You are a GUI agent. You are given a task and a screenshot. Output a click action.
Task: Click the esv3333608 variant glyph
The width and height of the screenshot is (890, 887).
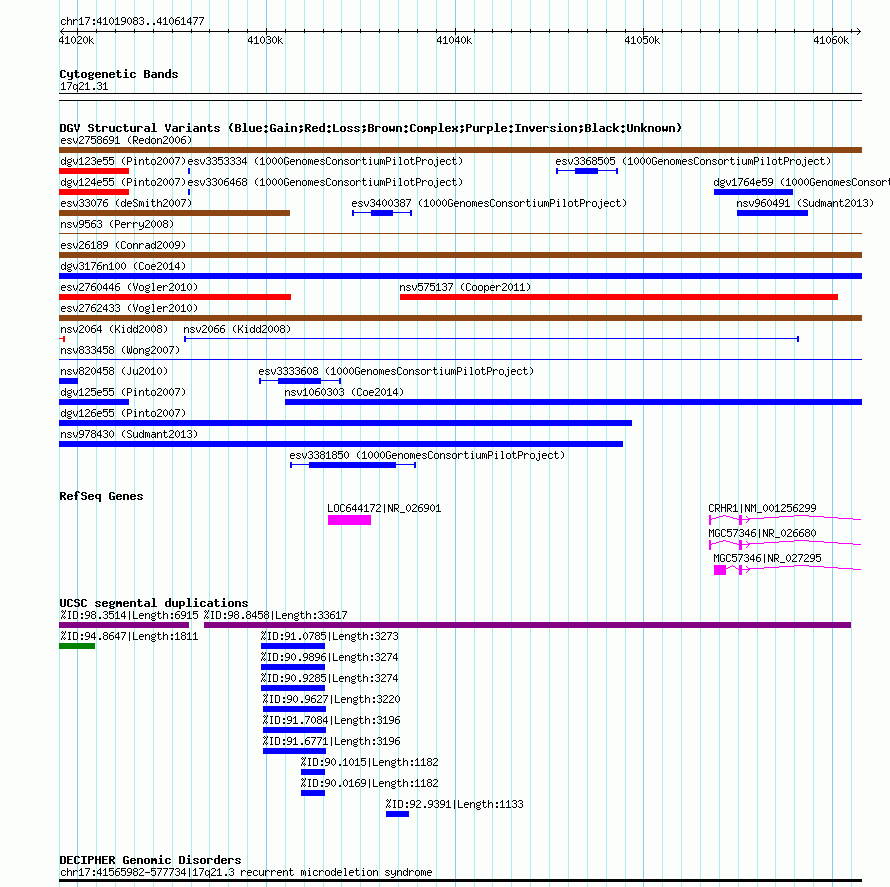[300, 381]
